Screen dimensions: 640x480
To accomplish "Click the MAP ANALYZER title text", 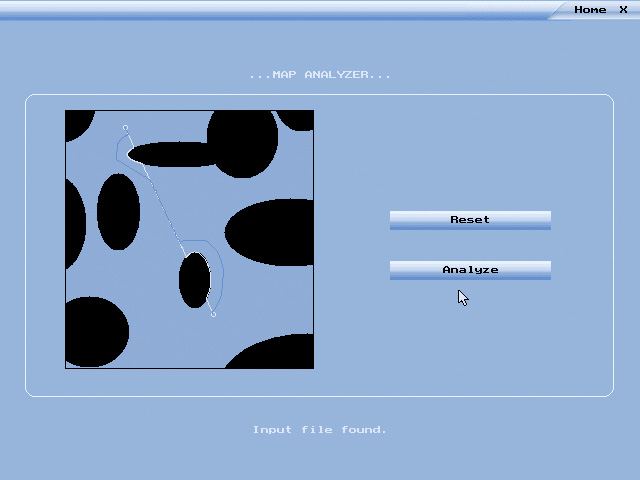I will click(320, 75).
